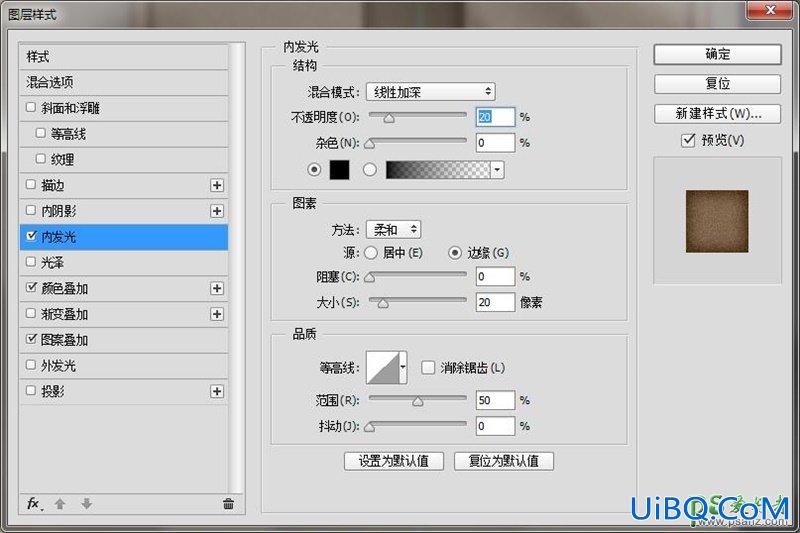Enable the 光泽 checkbox

click(31, 262)
